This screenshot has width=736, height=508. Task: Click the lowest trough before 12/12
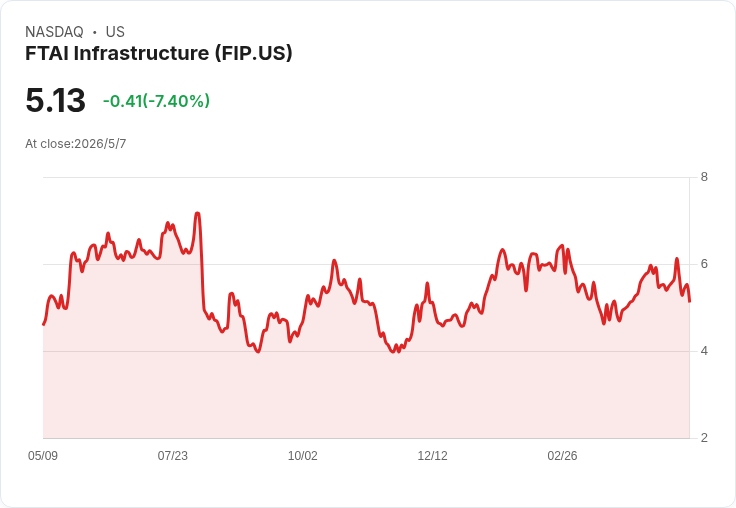(393, 352)
